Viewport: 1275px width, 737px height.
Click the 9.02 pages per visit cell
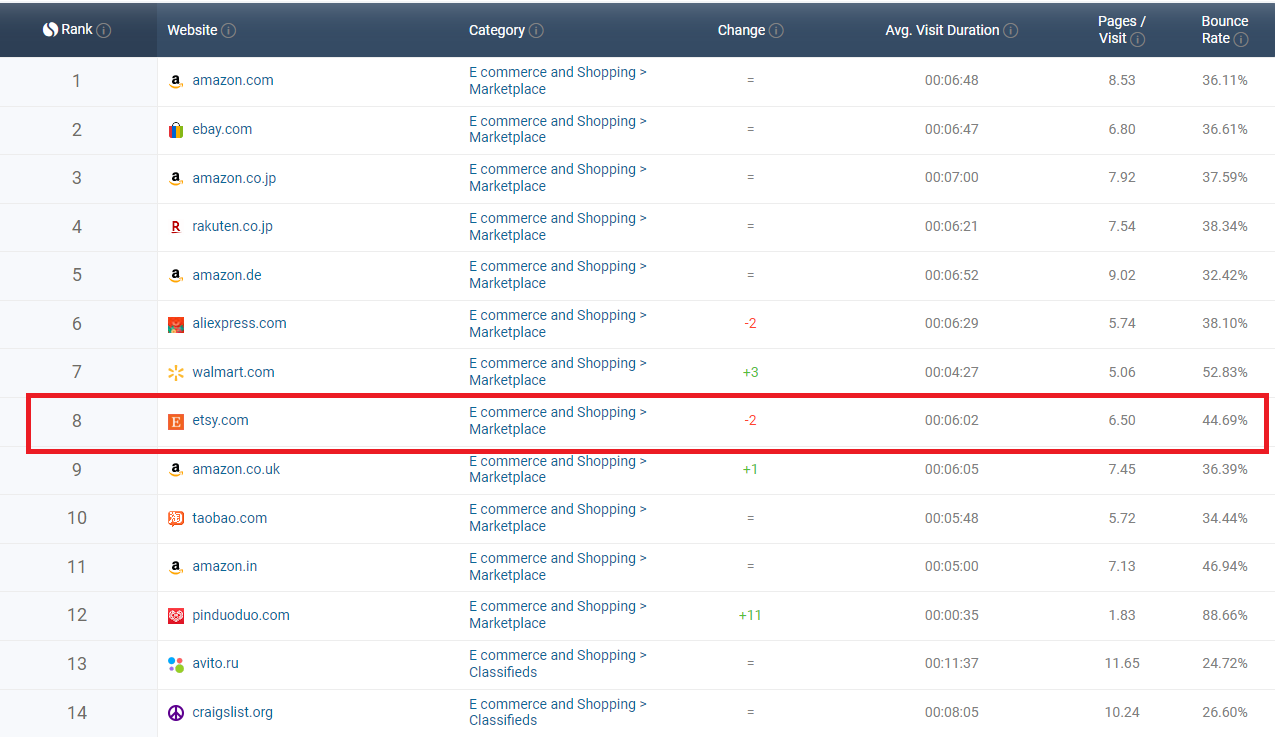click(1122, 275)
